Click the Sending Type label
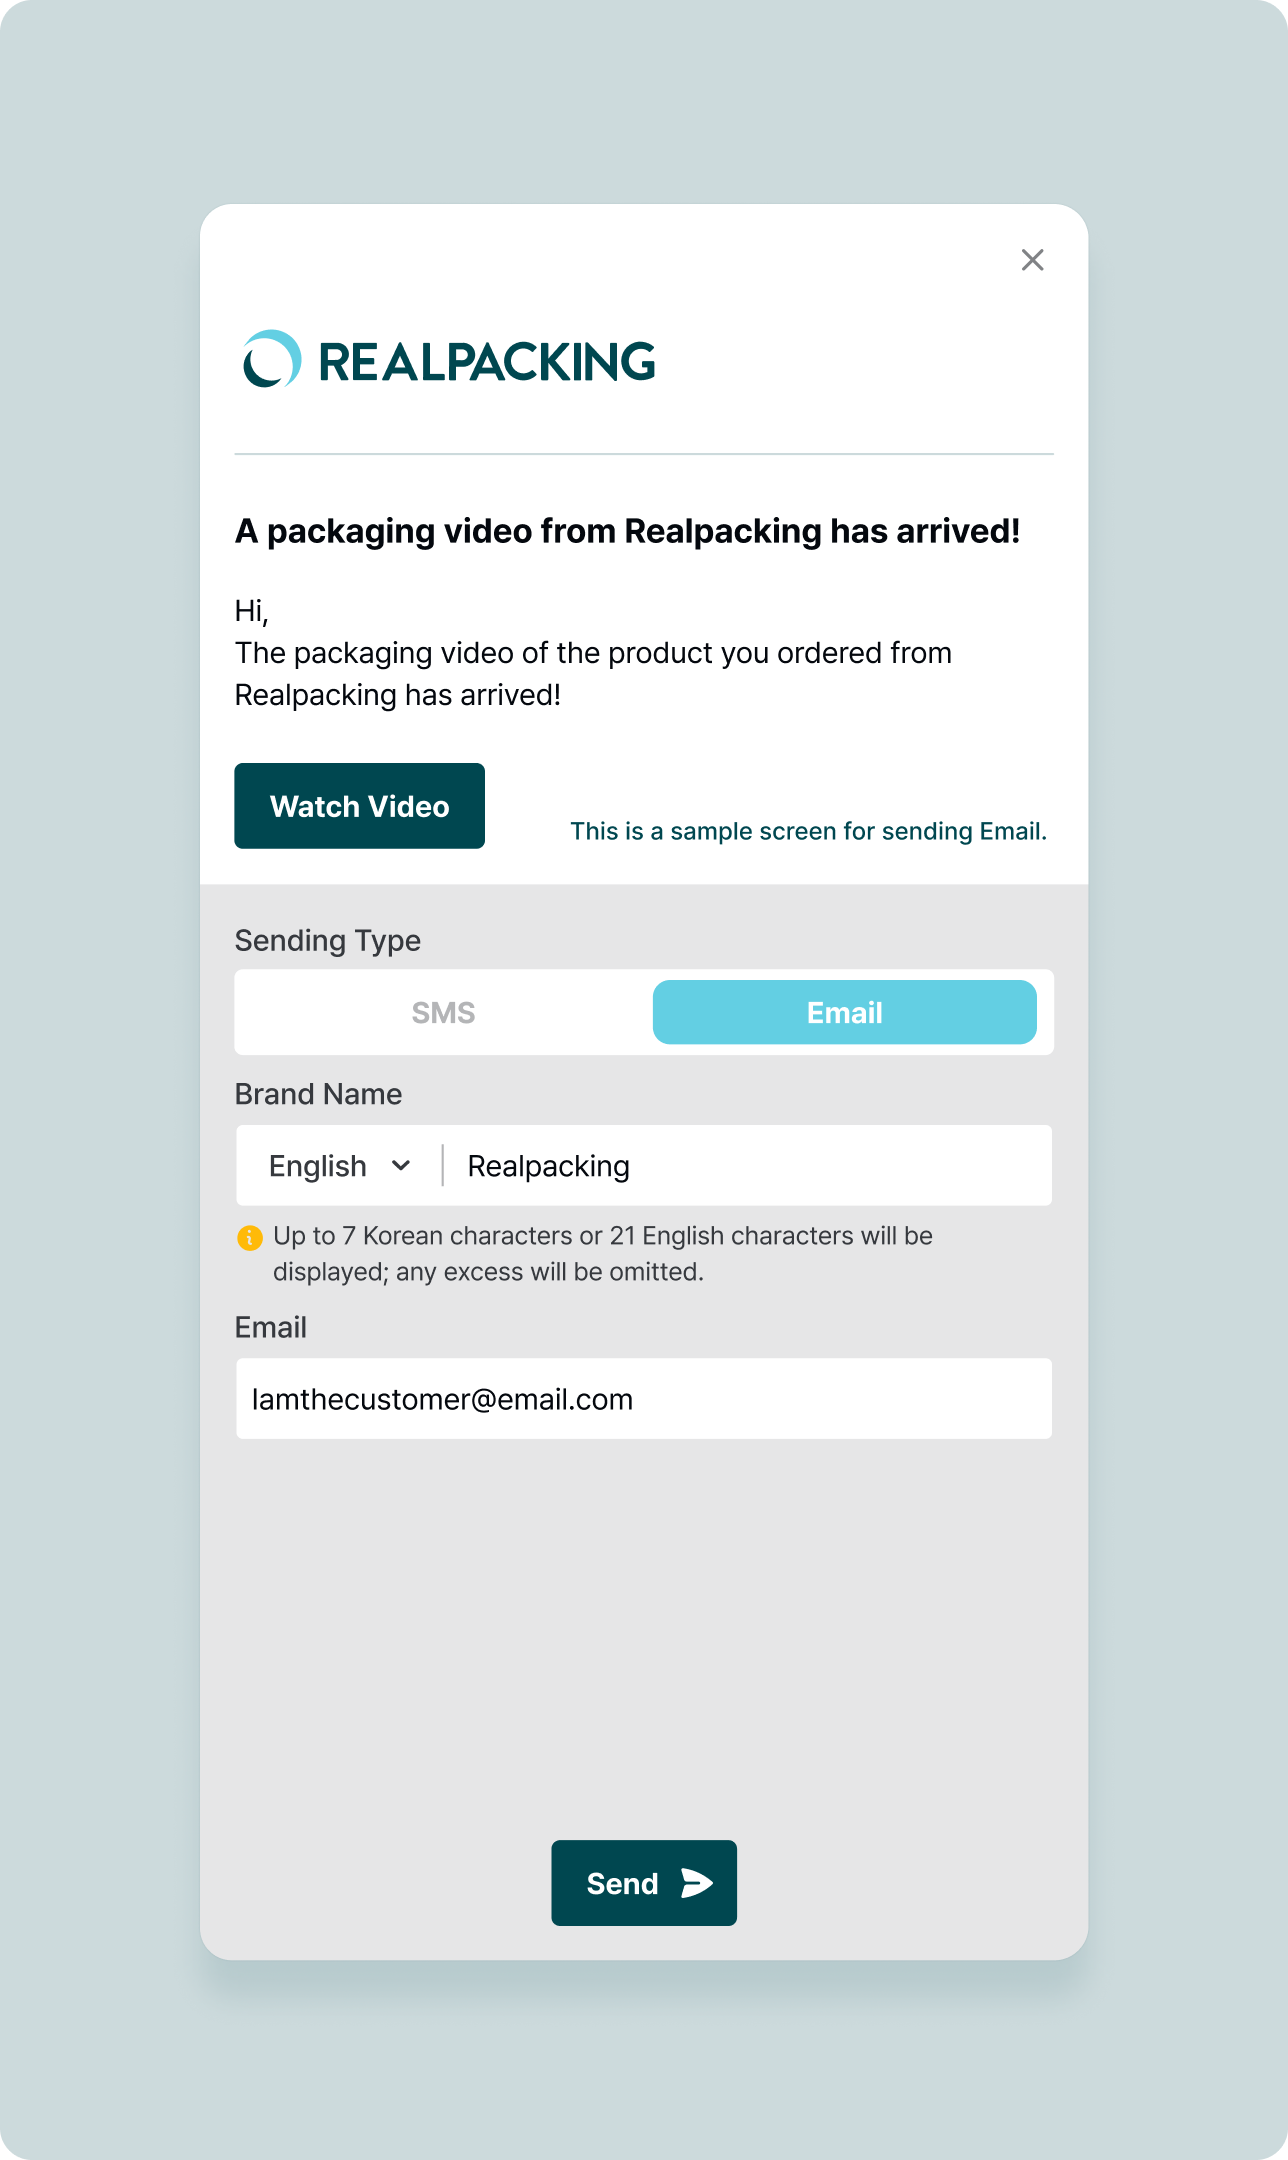 tap(327, 941)
